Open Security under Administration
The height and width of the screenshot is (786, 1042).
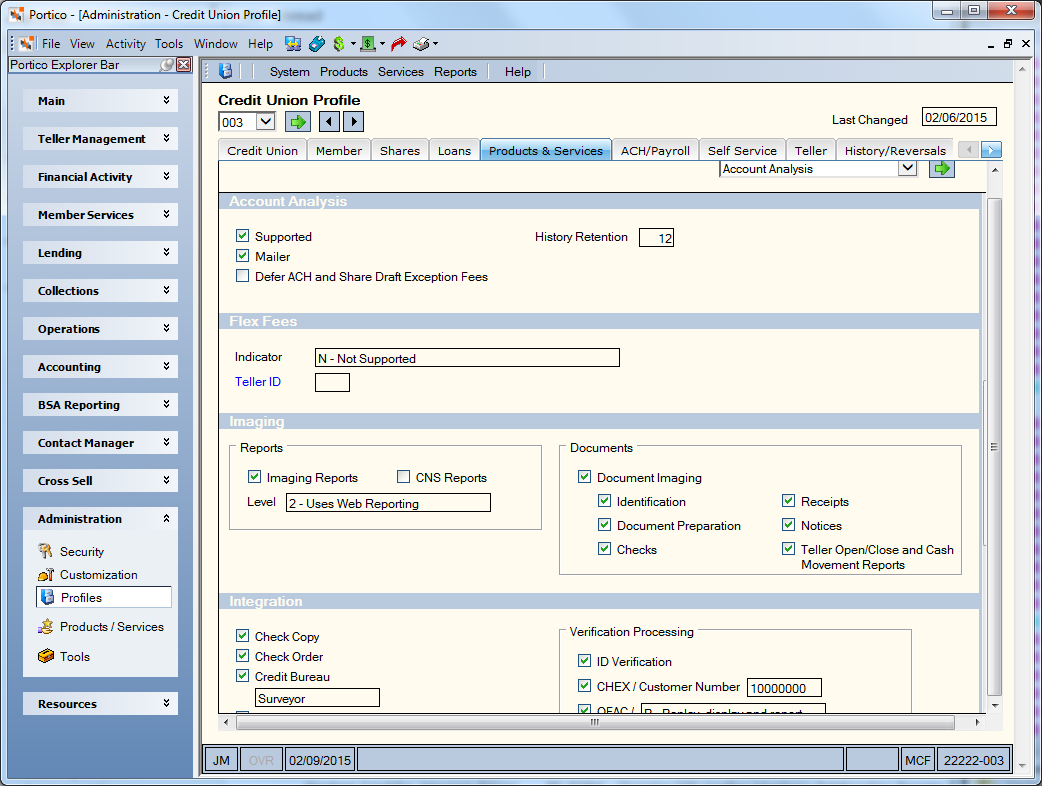(x=82, y=551)
